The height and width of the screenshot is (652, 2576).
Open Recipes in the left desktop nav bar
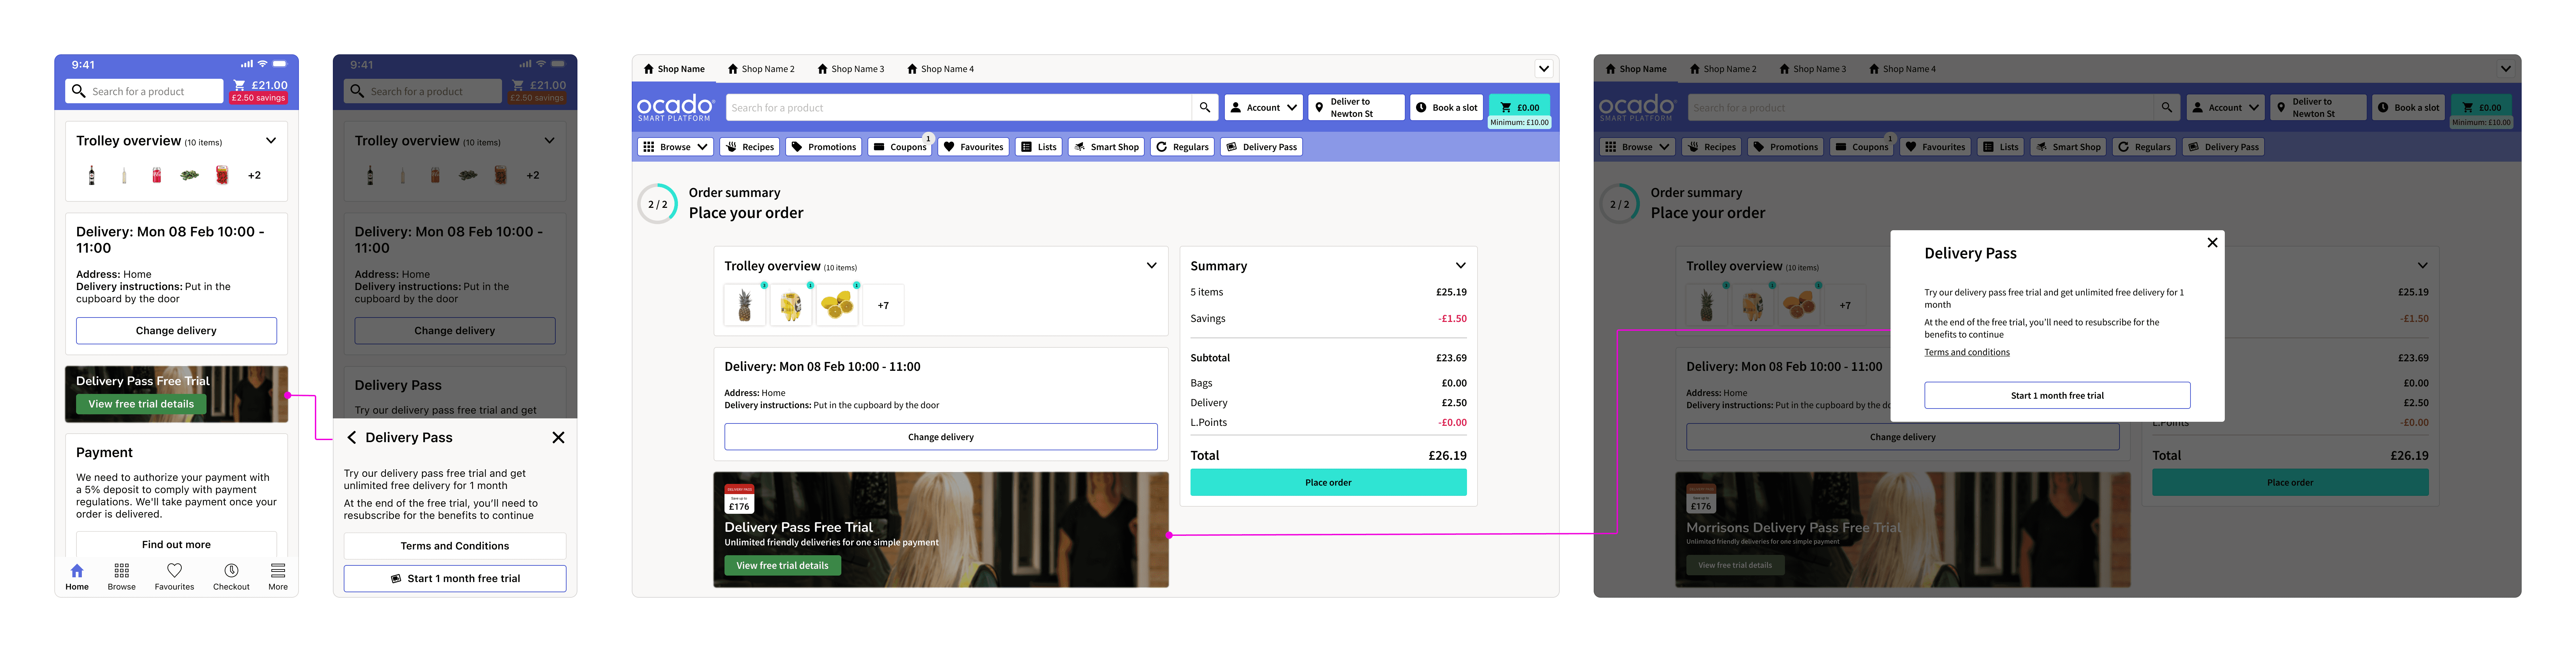(750, 147)
